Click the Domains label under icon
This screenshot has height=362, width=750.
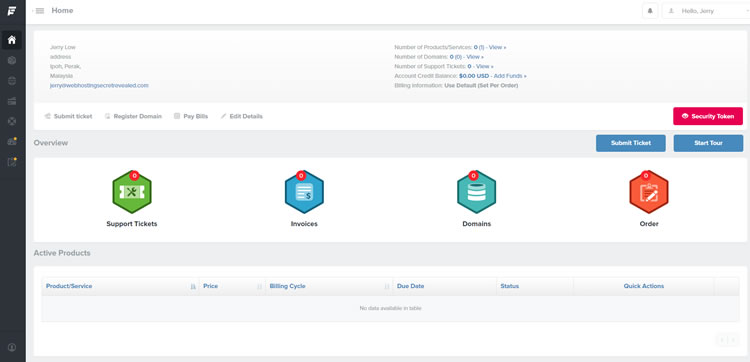coord(476,224)
